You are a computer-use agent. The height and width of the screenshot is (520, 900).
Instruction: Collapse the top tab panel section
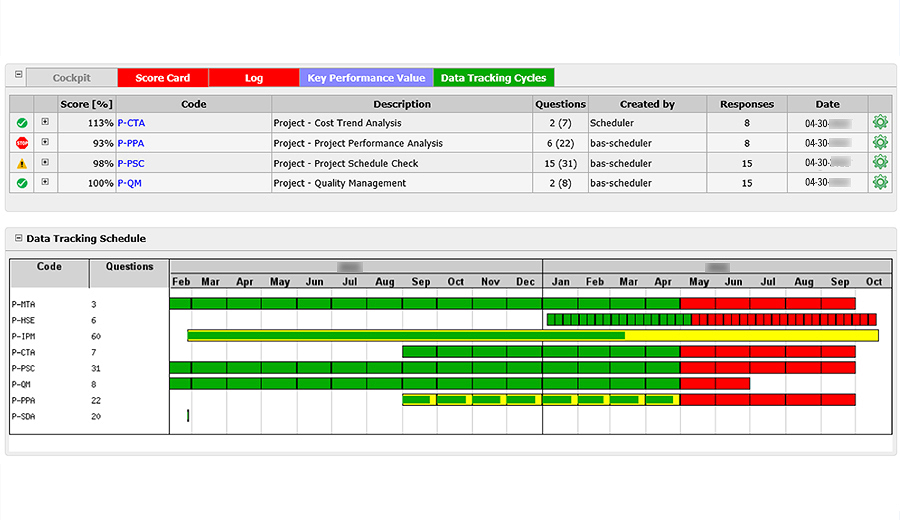[x=18, y=76]
